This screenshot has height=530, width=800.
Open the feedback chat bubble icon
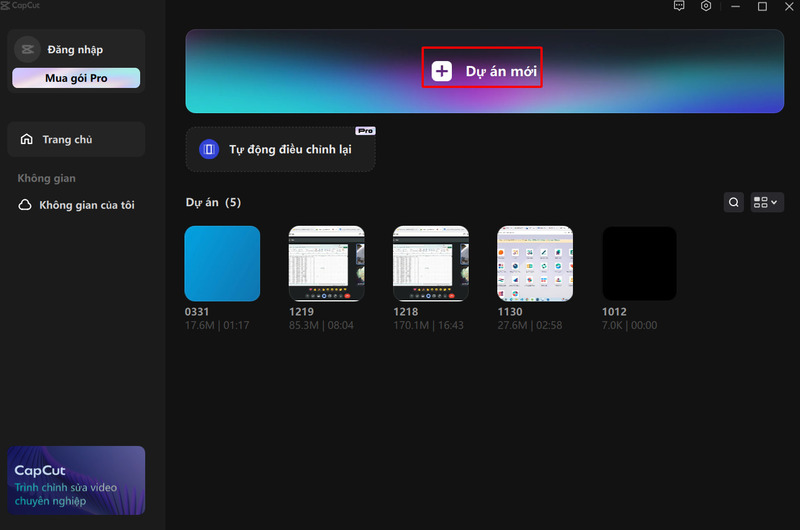pos(679,6)
